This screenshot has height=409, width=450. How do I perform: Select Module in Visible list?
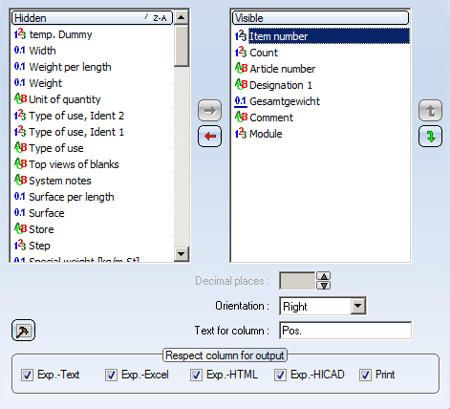[x=266, y=134]
